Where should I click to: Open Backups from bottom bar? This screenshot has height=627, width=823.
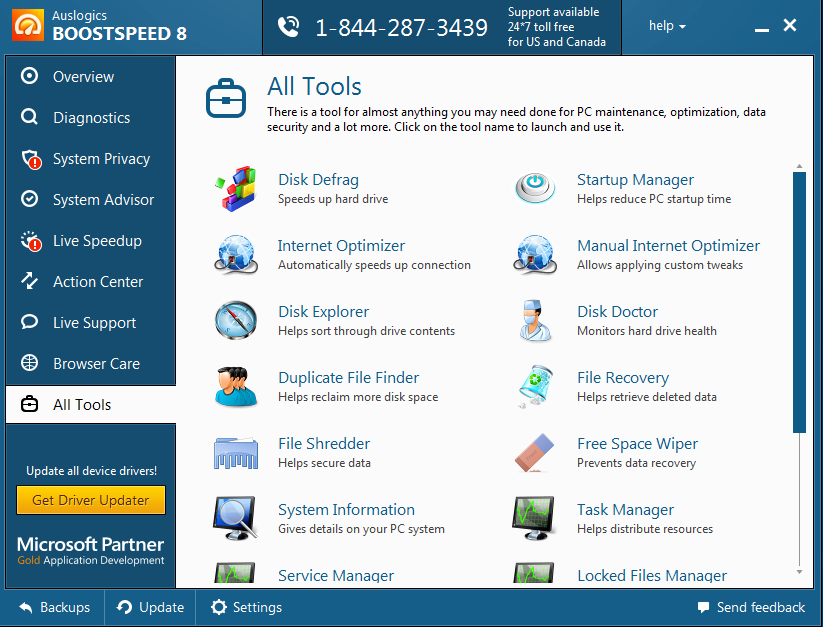click(x=54, y=607)
